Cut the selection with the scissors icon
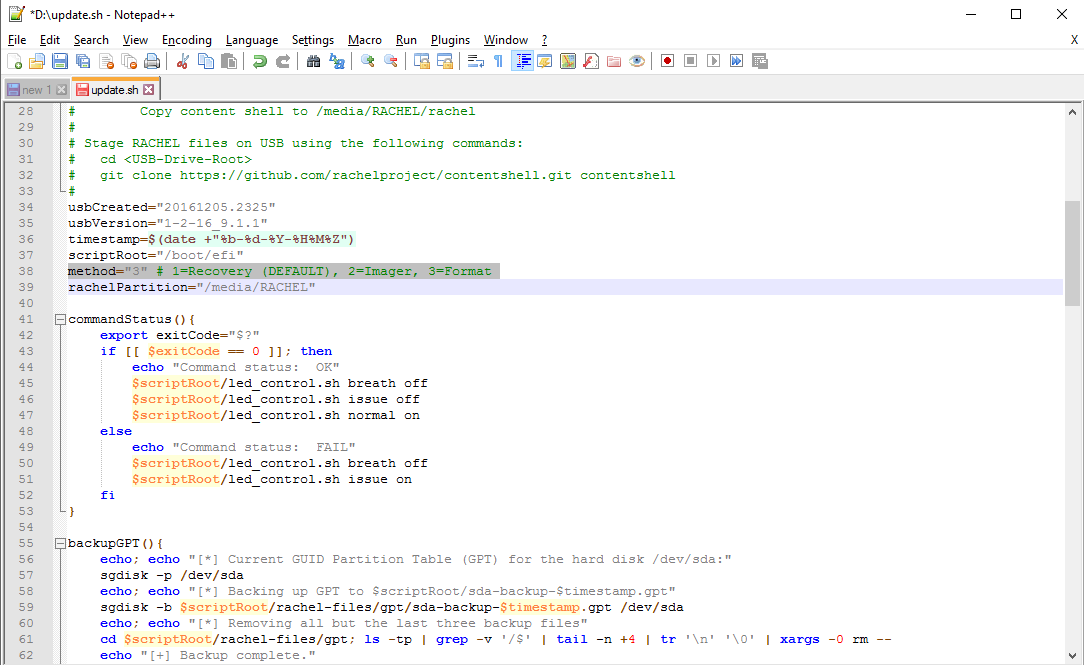The image size is (1084, 665). 183,62
